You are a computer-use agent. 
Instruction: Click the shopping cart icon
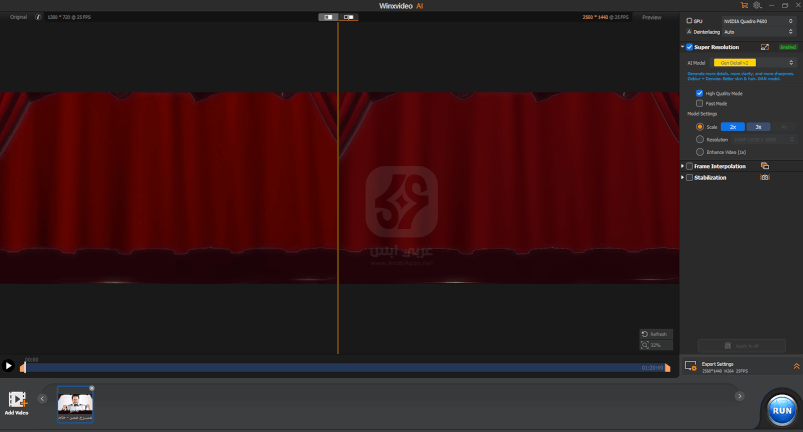click(744, 5)
